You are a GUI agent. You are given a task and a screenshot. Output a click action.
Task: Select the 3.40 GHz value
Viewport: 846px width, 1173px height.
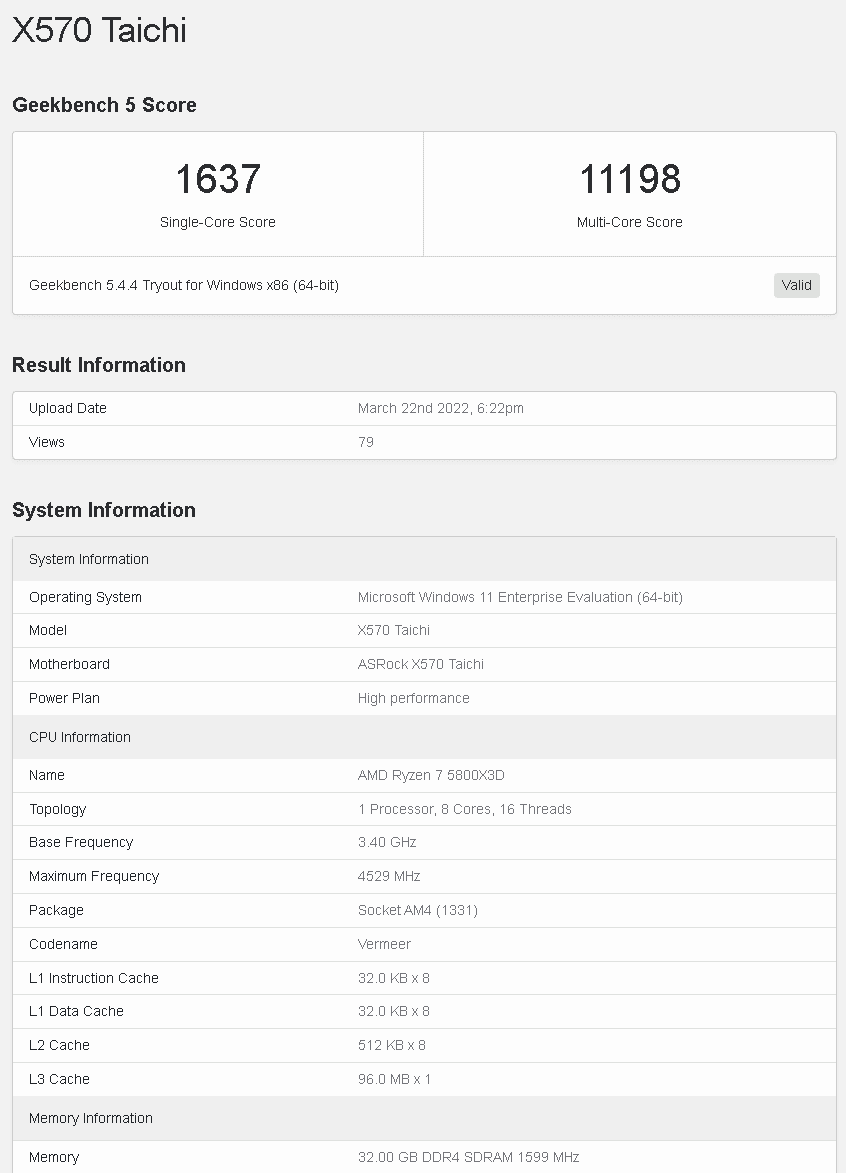coord(387,842)
